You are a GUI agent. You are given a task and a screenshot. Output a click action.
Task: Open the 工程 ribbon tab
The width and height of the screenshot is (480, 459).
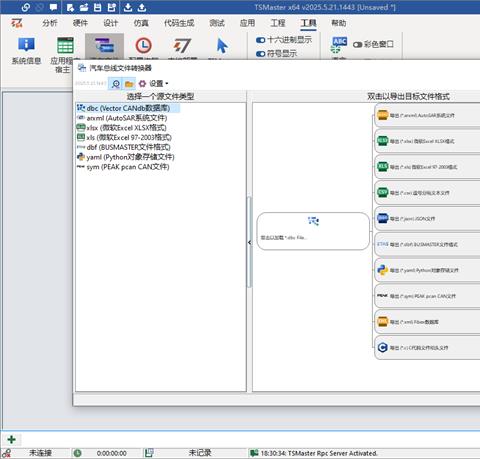tap(278, 23)
